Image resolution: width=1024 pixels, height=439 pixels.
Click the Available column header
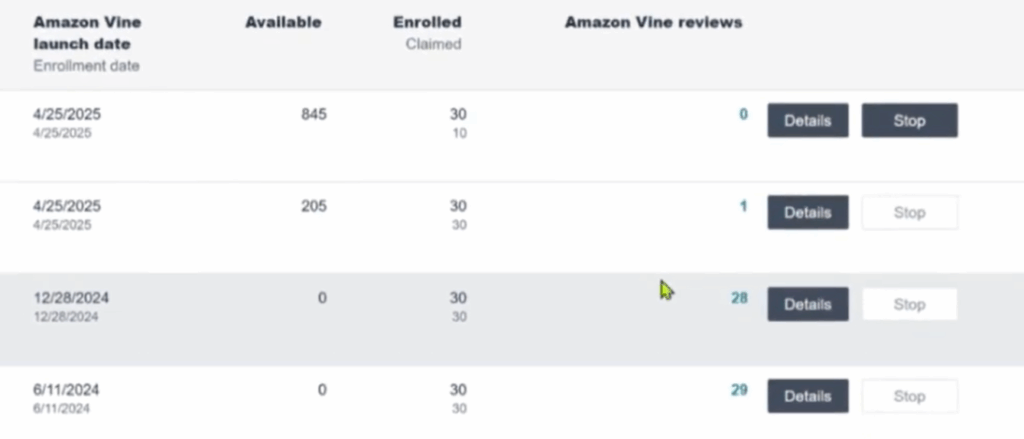click(283, 23)
